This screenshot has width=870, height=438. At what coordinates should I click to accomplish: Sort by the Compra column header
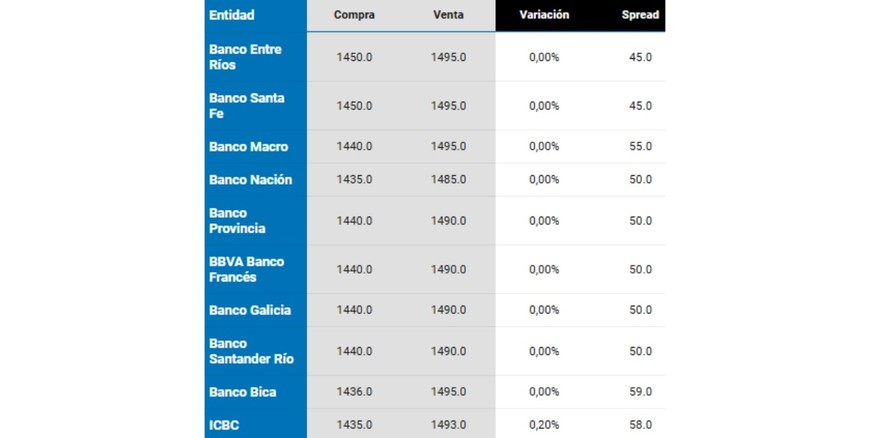pos(354,15)
